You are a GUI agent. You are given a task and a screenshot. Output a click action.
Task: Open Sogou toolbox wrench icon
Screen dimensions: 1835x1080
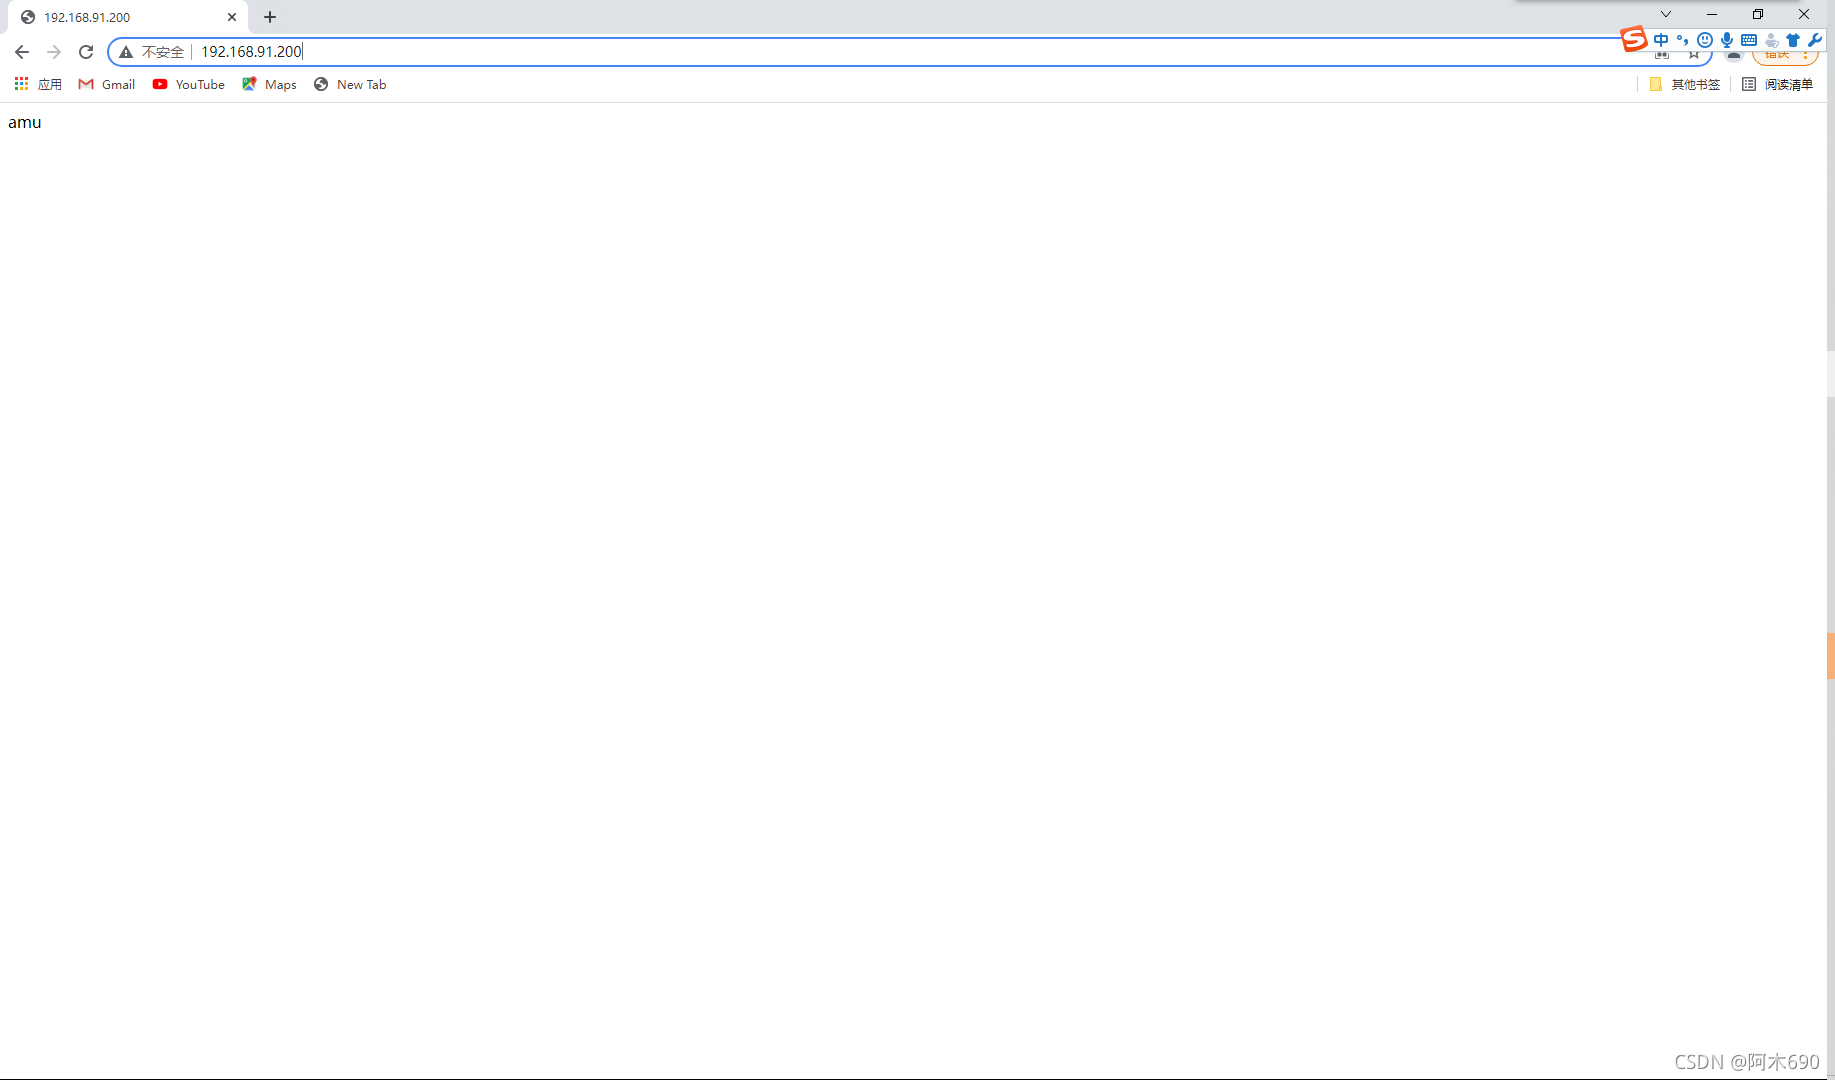pyautogui.click(x=1815, y=40)
